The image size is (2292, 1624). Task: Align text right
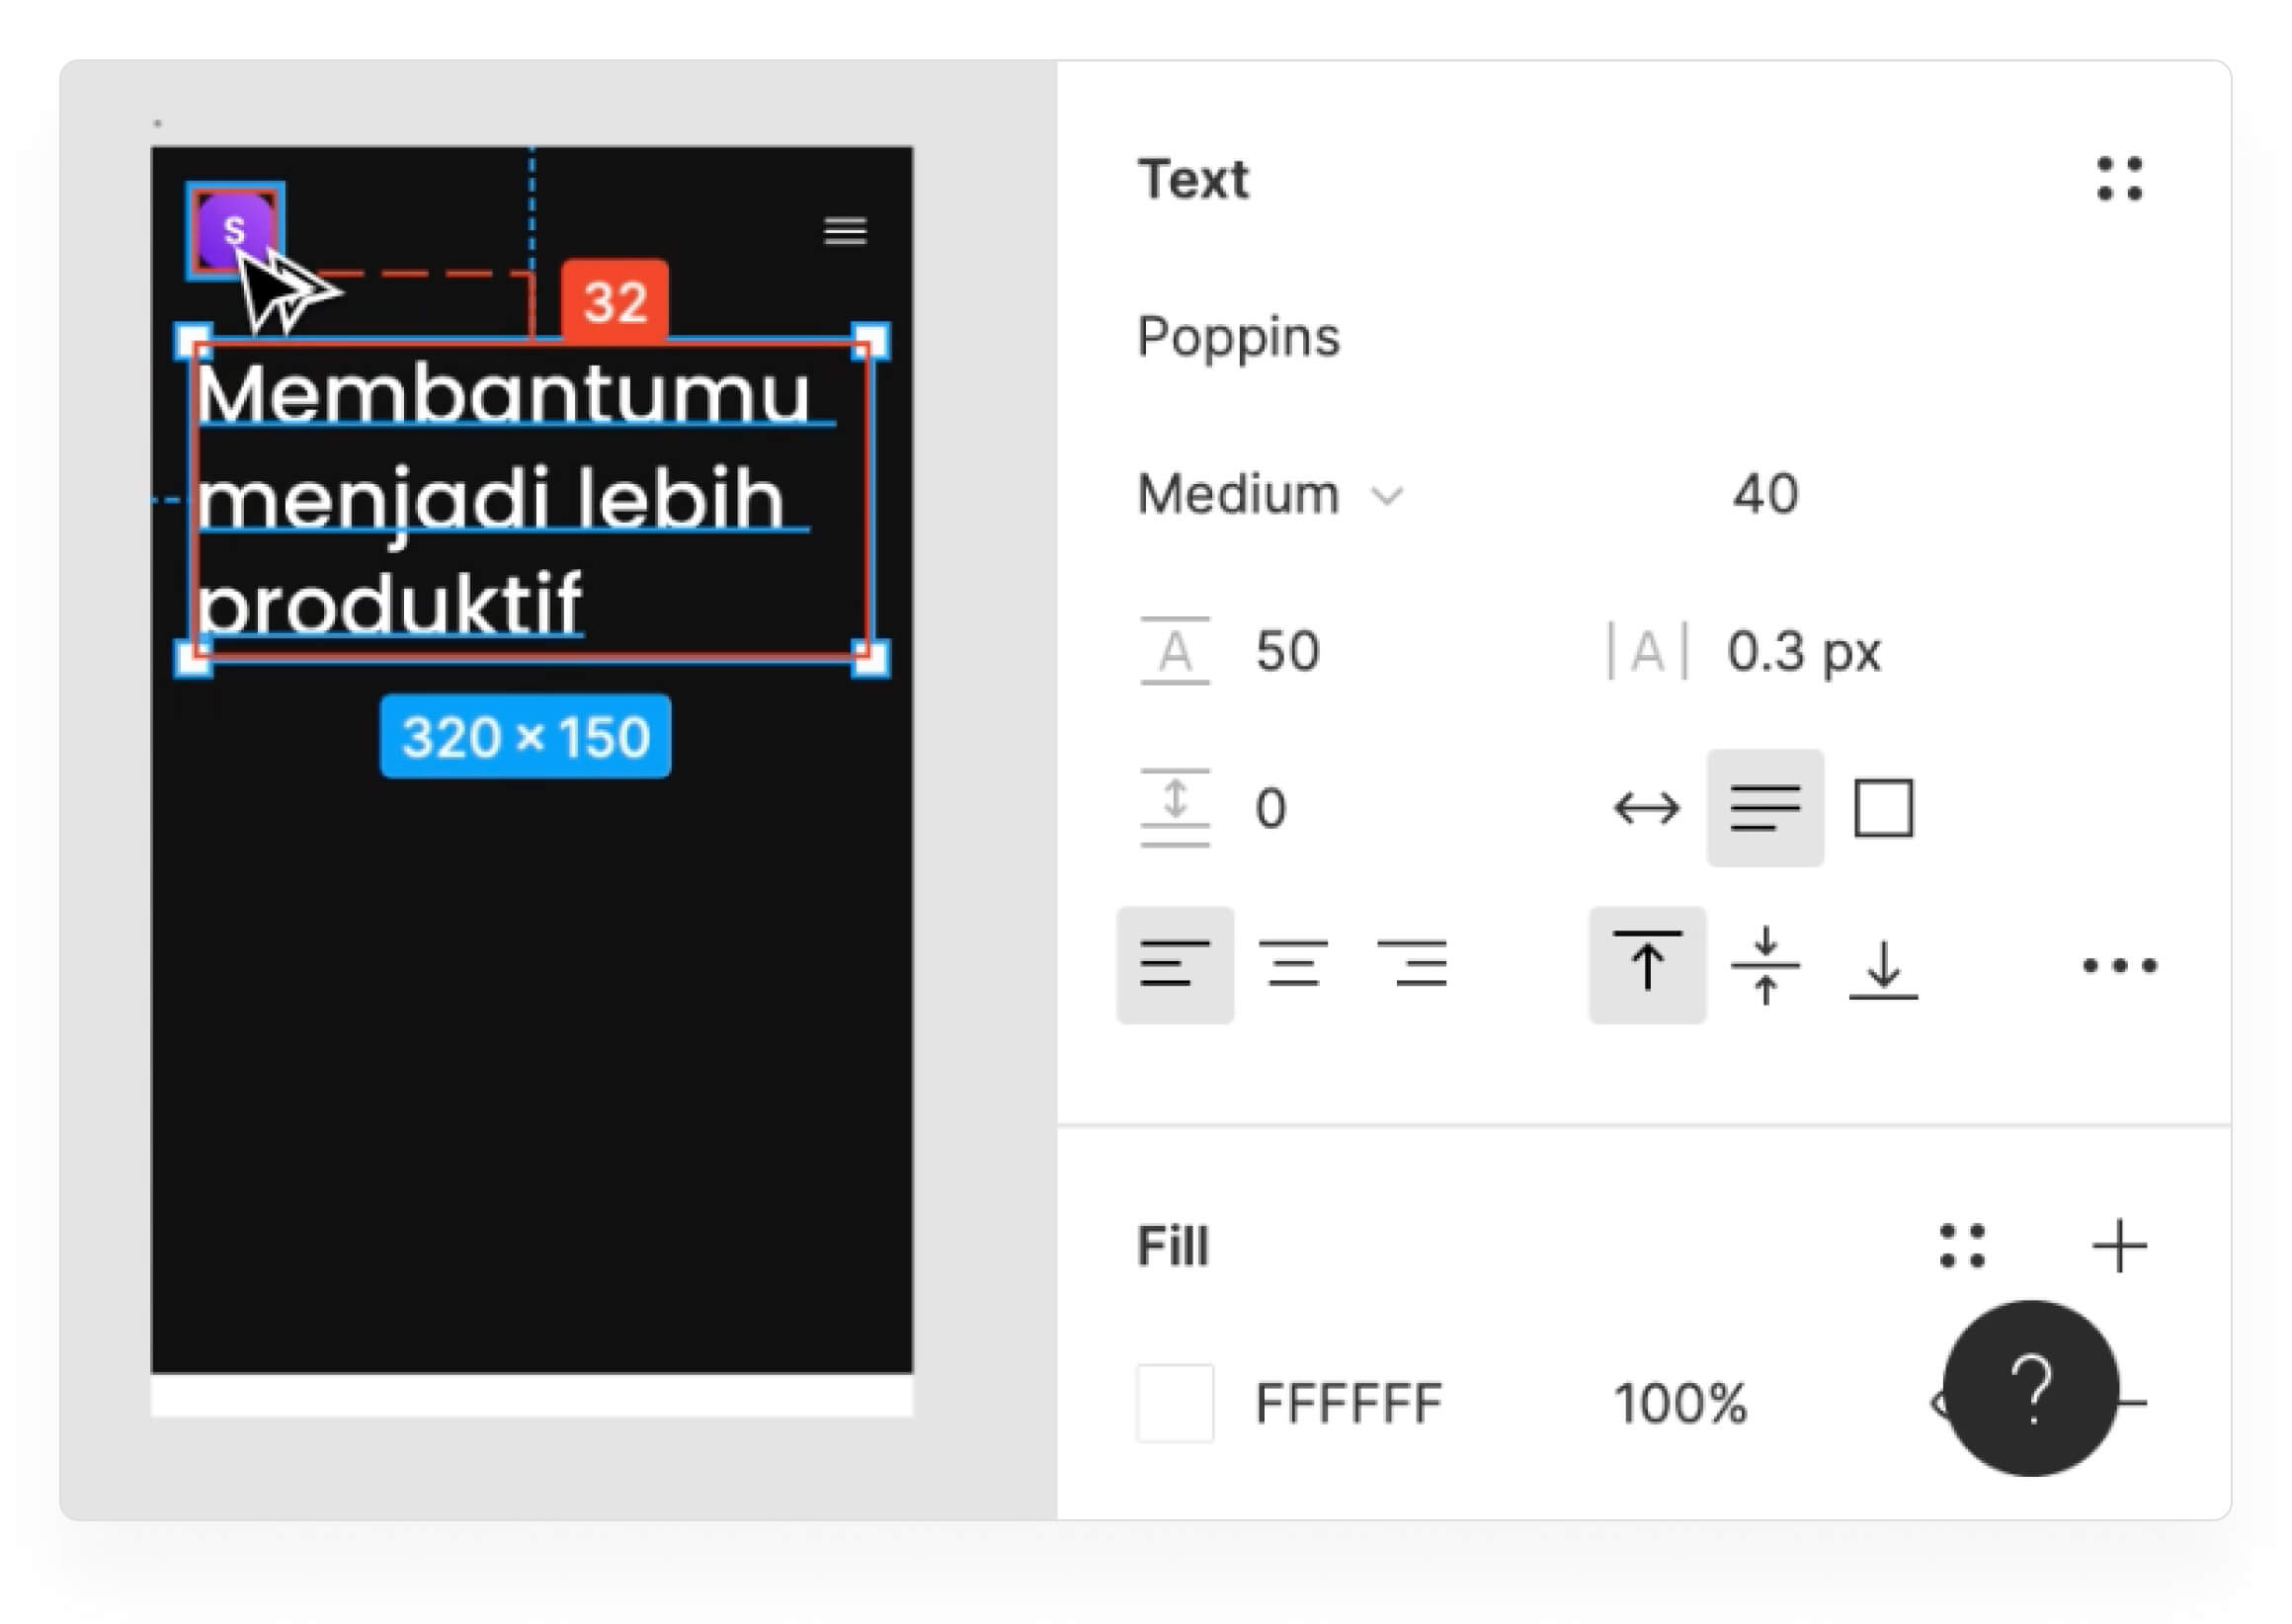(1411, 965)
